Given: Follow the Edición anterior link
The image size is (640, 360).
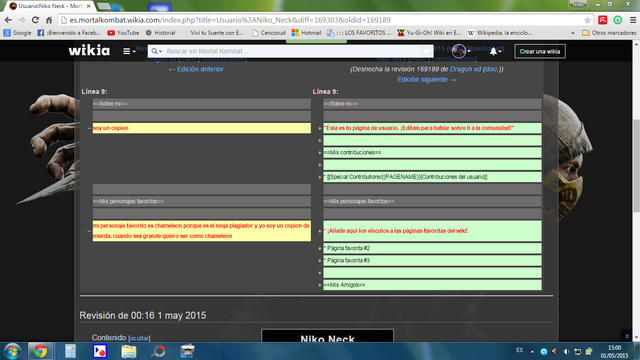Looking at the screenshot, I should pyautogui.click(x=196, y=69).
